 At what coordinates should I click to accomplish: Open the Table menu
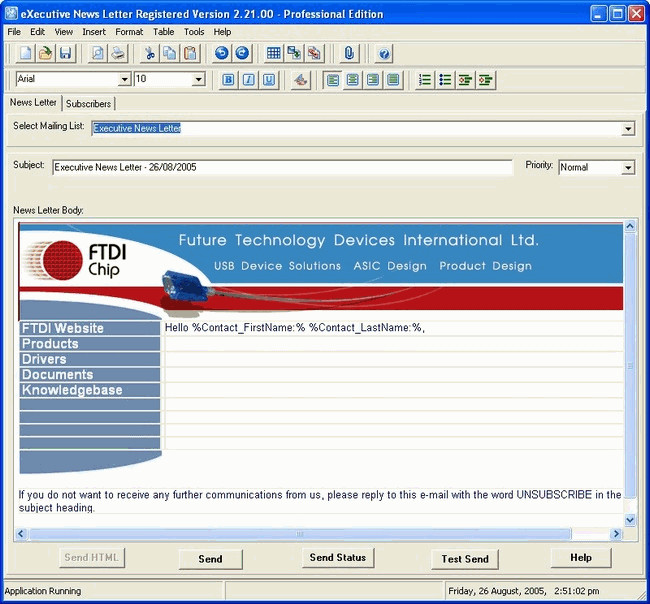[163, 32]
